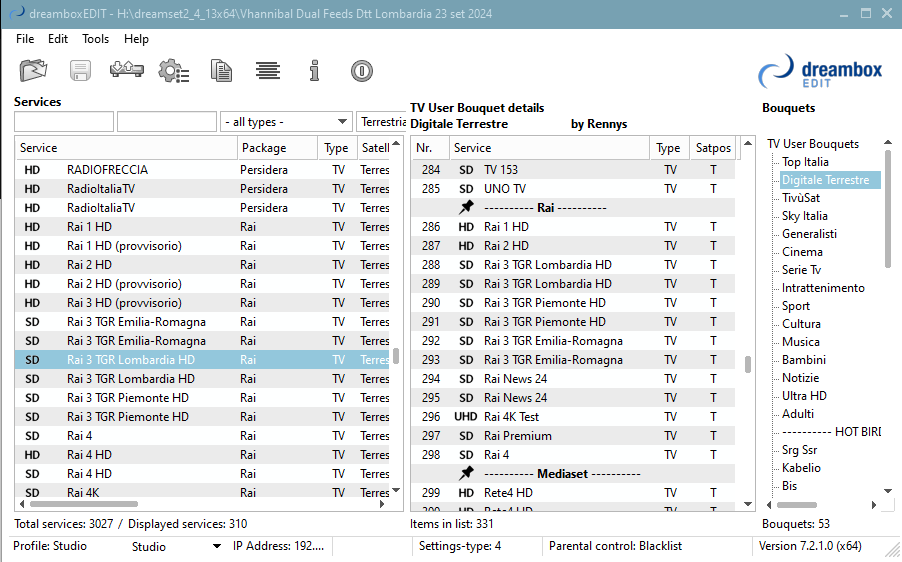This screenshot has height=562, width=902.
Task: Sort bouquet details by Satpos column header
Action: 713,148
